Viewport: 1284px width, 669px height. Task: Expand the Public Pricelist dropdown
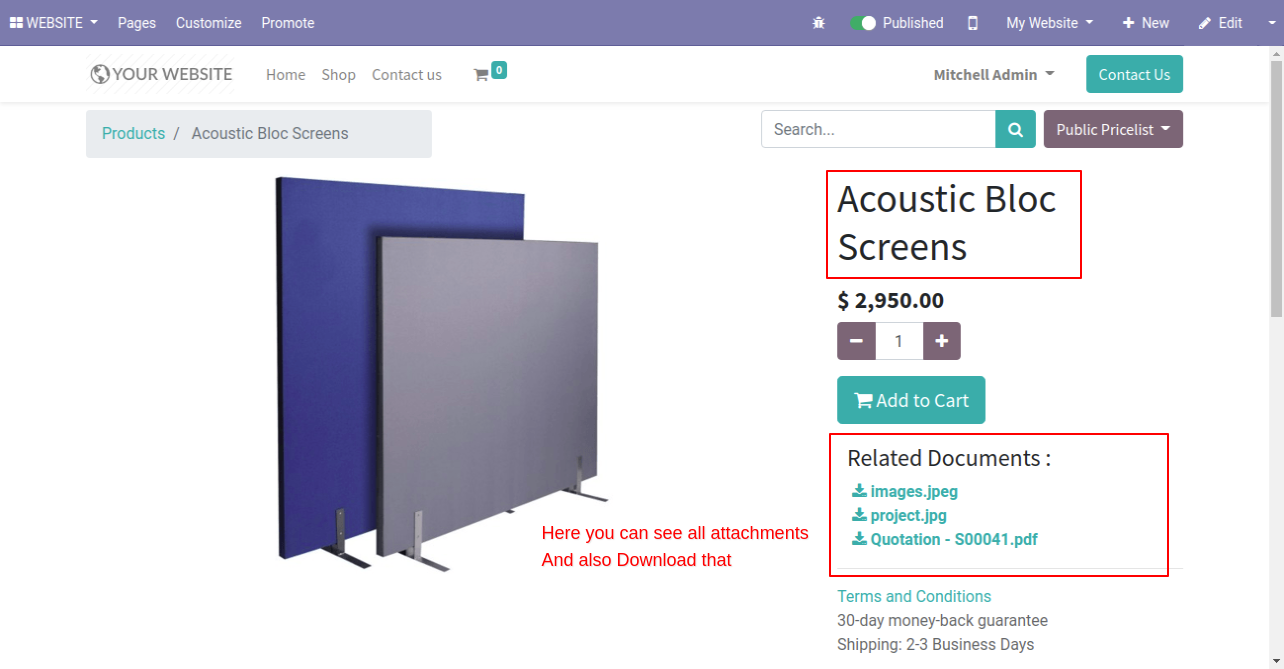[x=1113, y=129]
